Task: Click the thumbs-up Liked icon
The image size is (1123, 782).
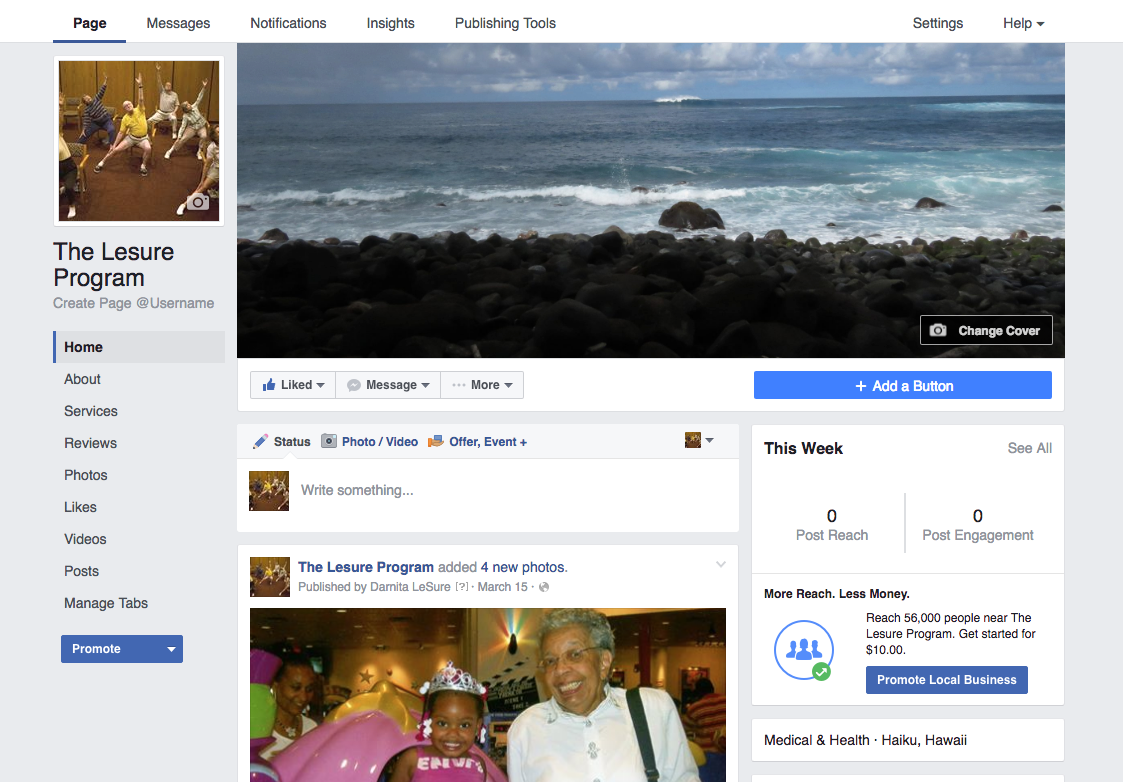Action: pos(269,385)
